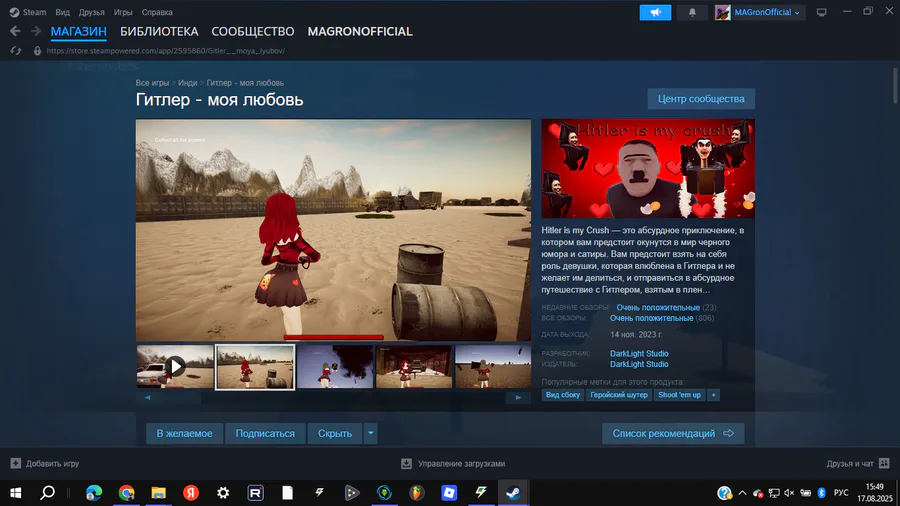Open the Справка menu

157,12
